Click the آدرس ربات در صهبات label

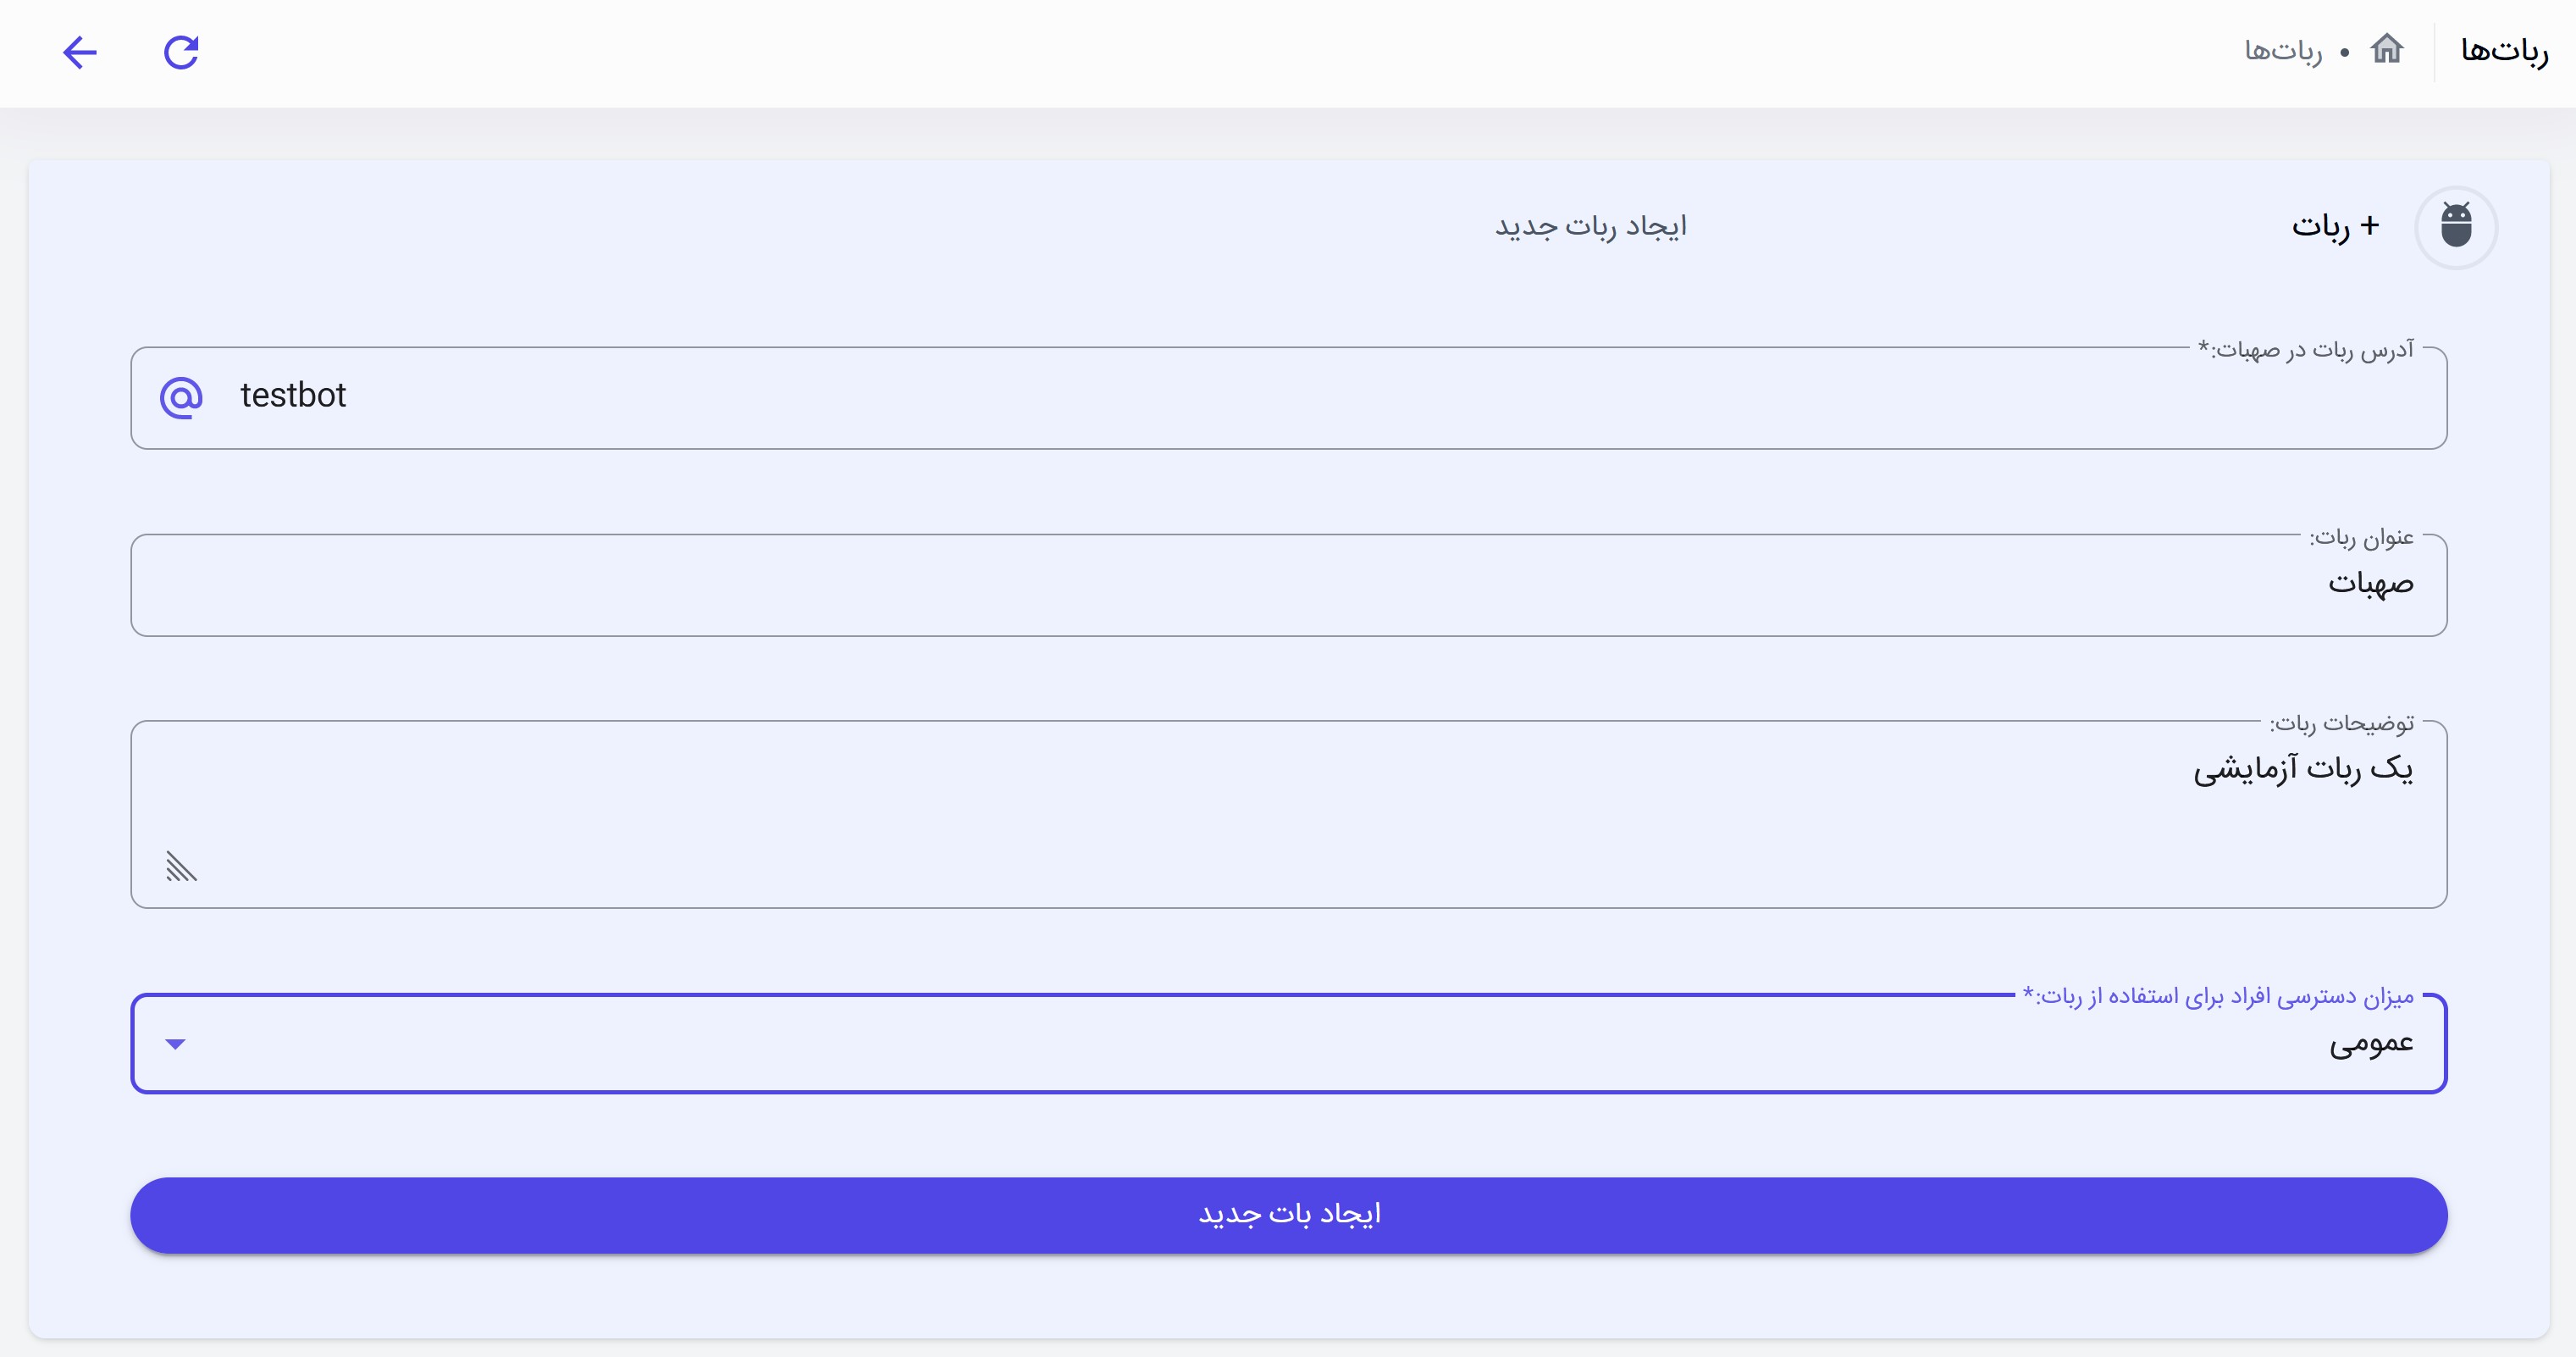click(2305, 349)
